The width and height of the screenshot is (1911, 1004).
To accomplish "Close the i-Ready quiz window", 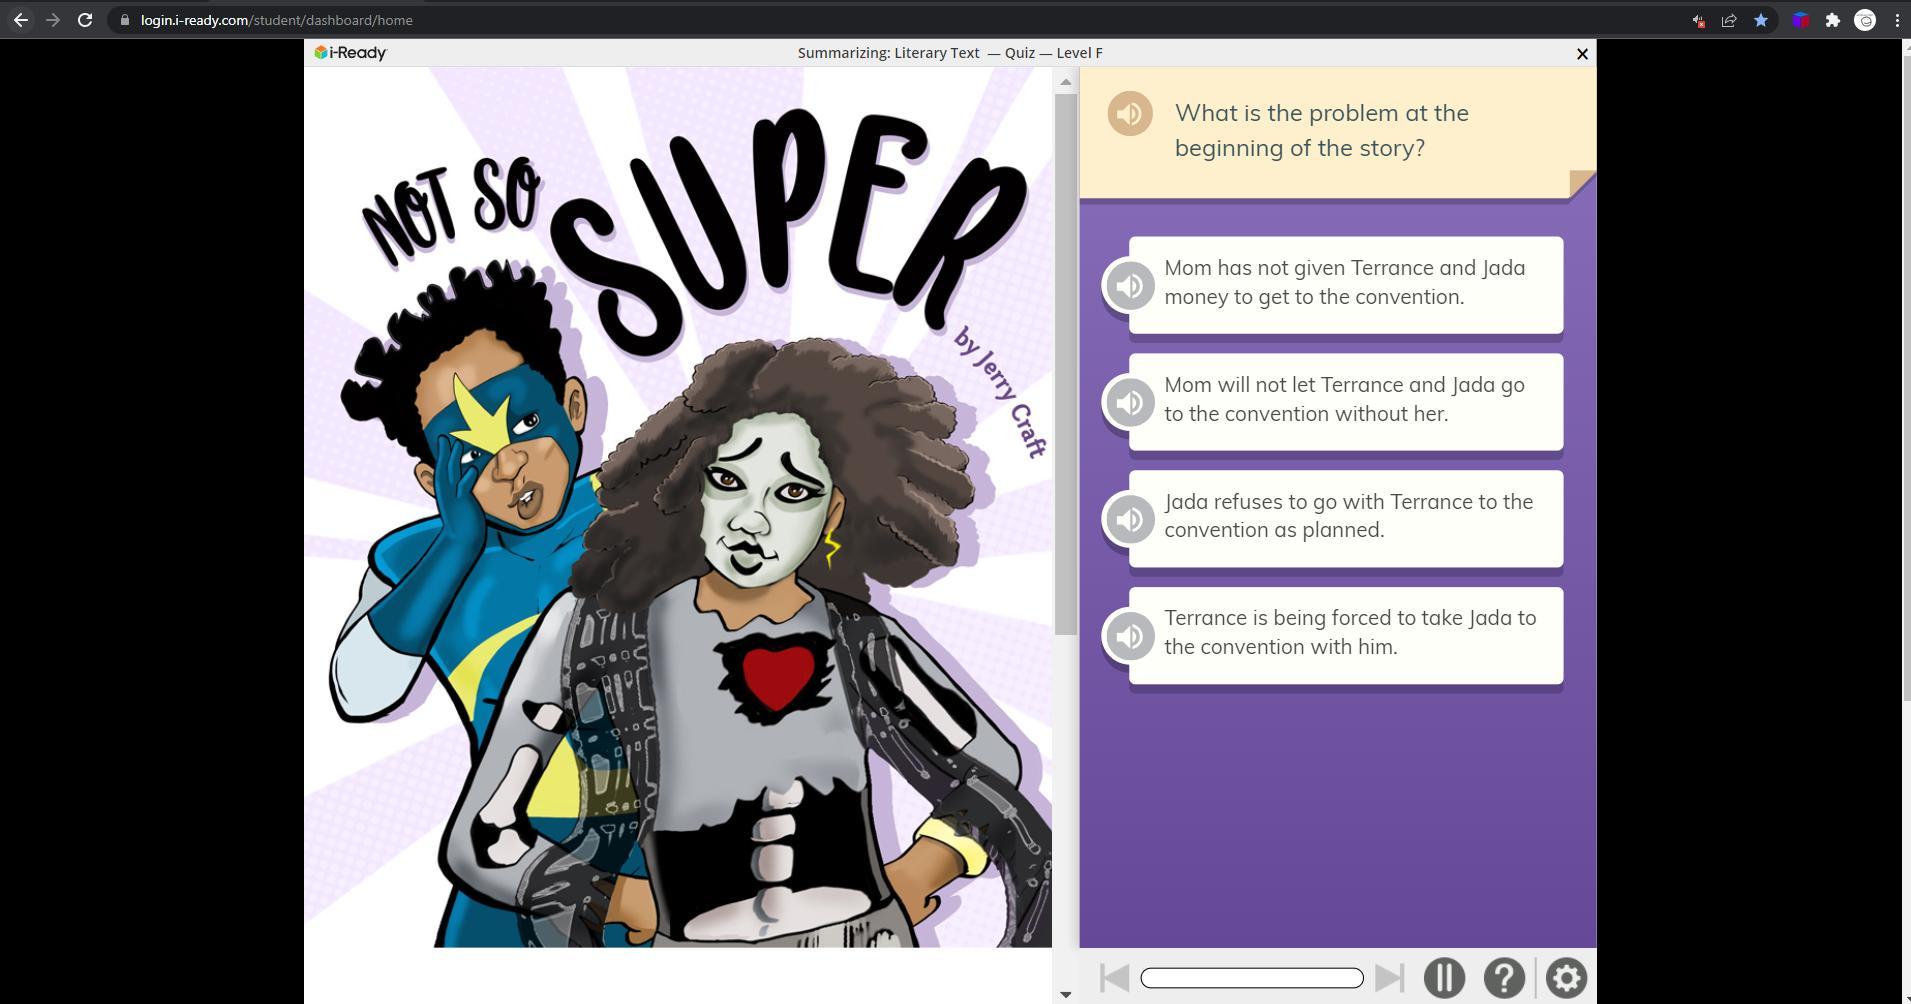I will point(1582,54).
